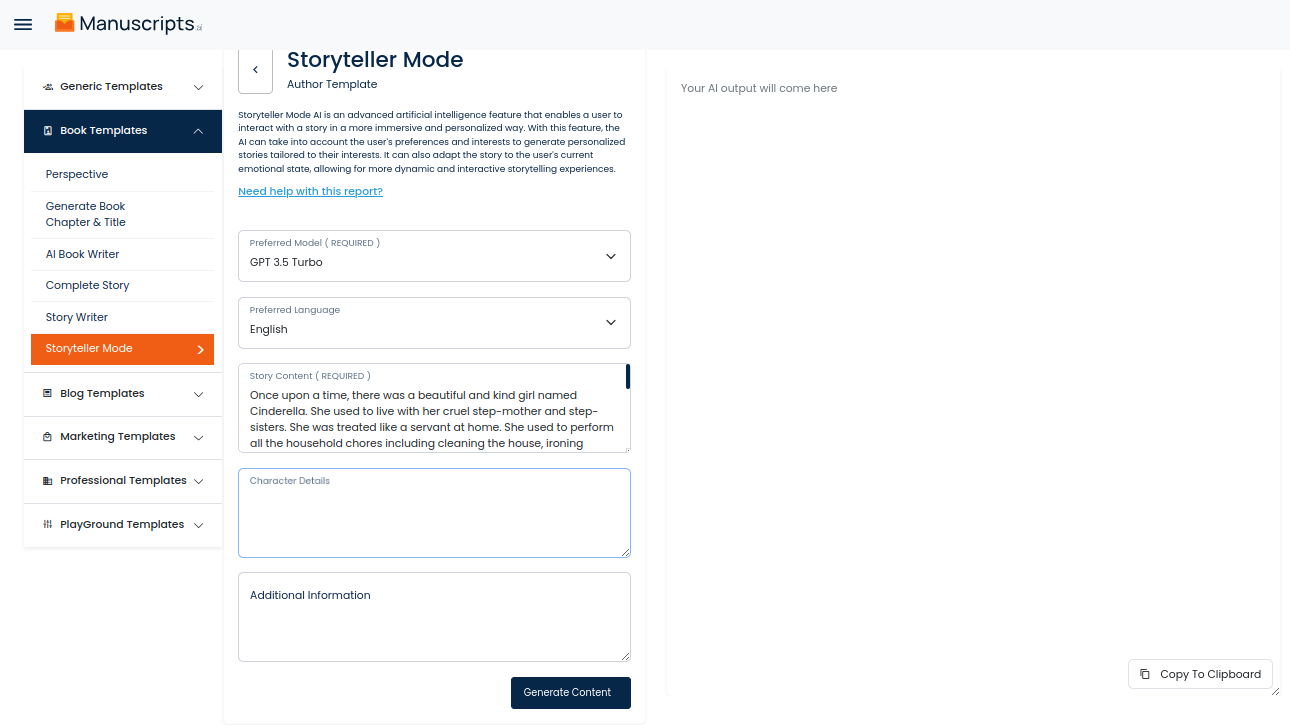Click the Professional Templates section icon
This screenshot has width=1290, height=725.
pos(48,481)
